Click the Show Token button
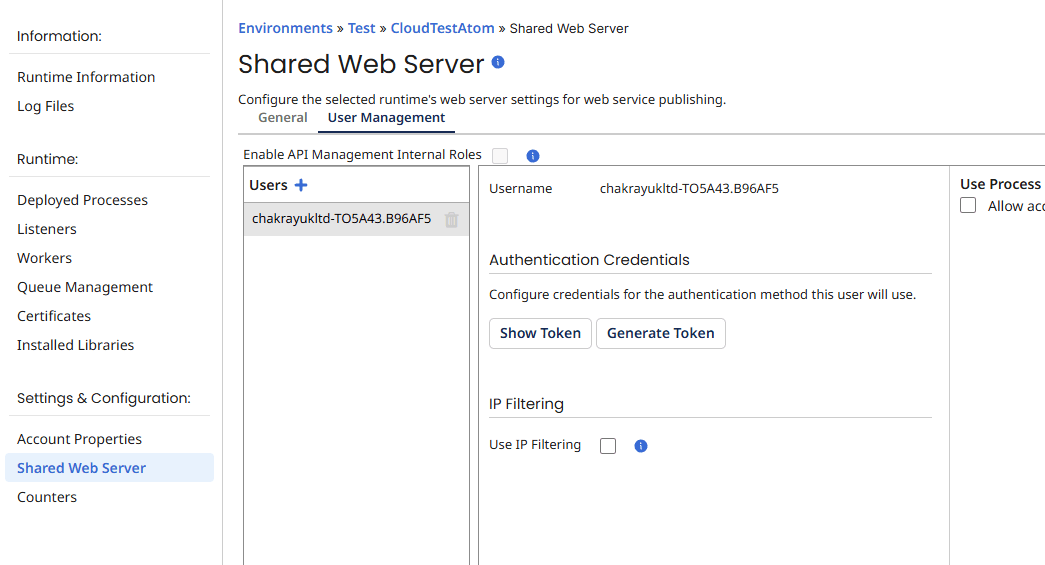The width and height of the screenshot is (1045, 565). click(x=540, y=333)
